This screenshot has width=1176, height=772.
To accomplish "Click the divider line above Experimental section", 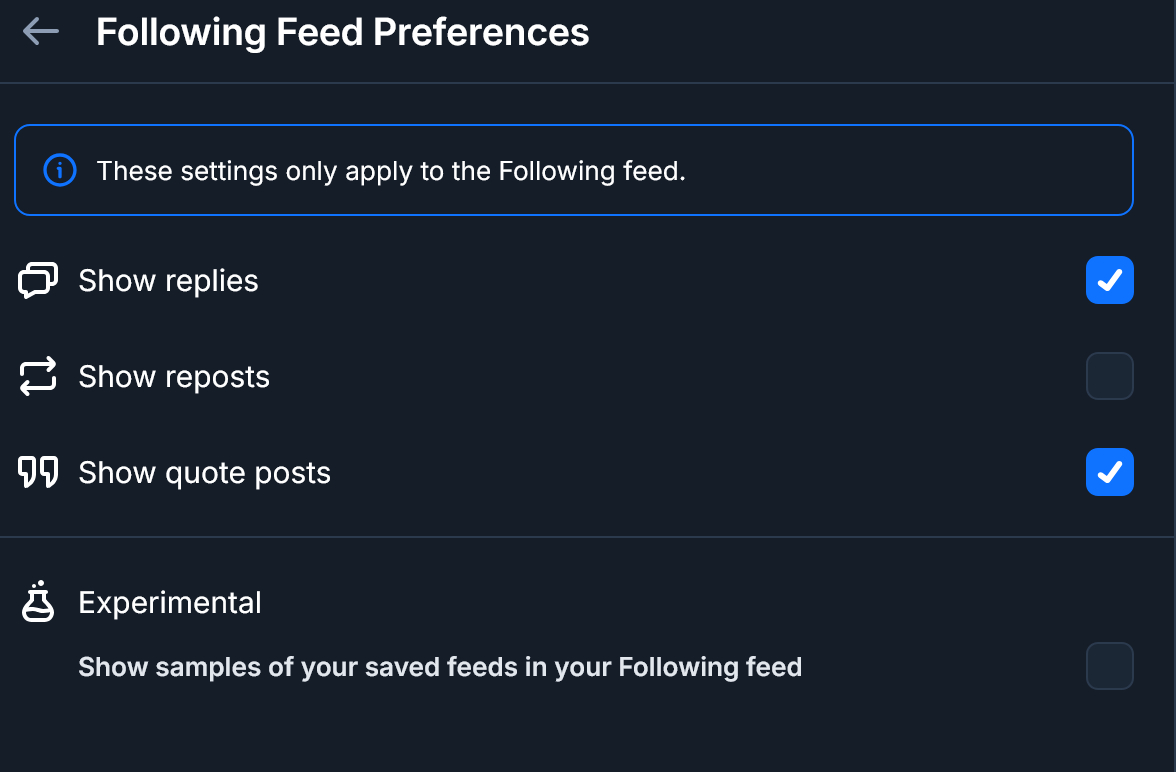I will tap(588, 537).
